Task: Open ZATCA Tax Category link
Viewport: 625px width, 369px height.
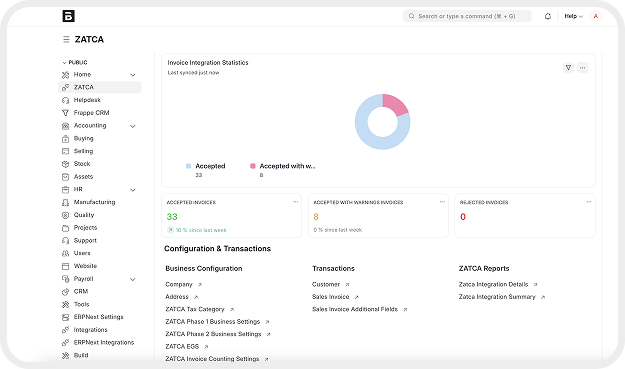Action: coord(195,309)
